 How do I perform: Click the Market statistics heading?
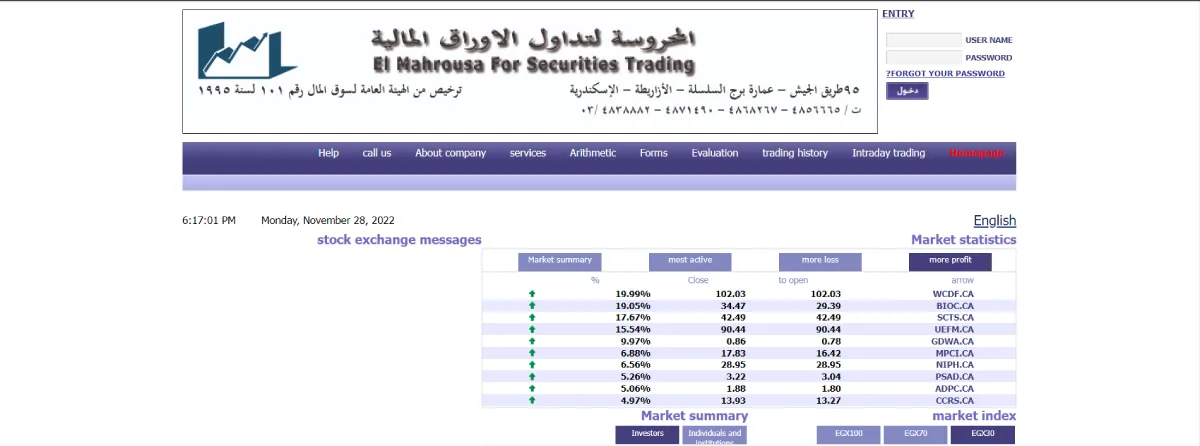[x=963, y=240]
